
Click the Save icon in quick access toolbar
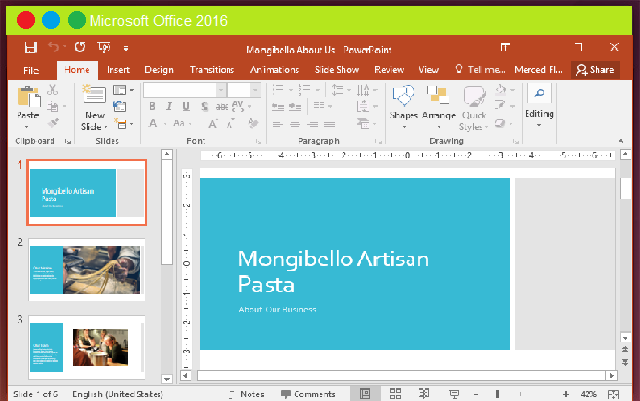31,47
